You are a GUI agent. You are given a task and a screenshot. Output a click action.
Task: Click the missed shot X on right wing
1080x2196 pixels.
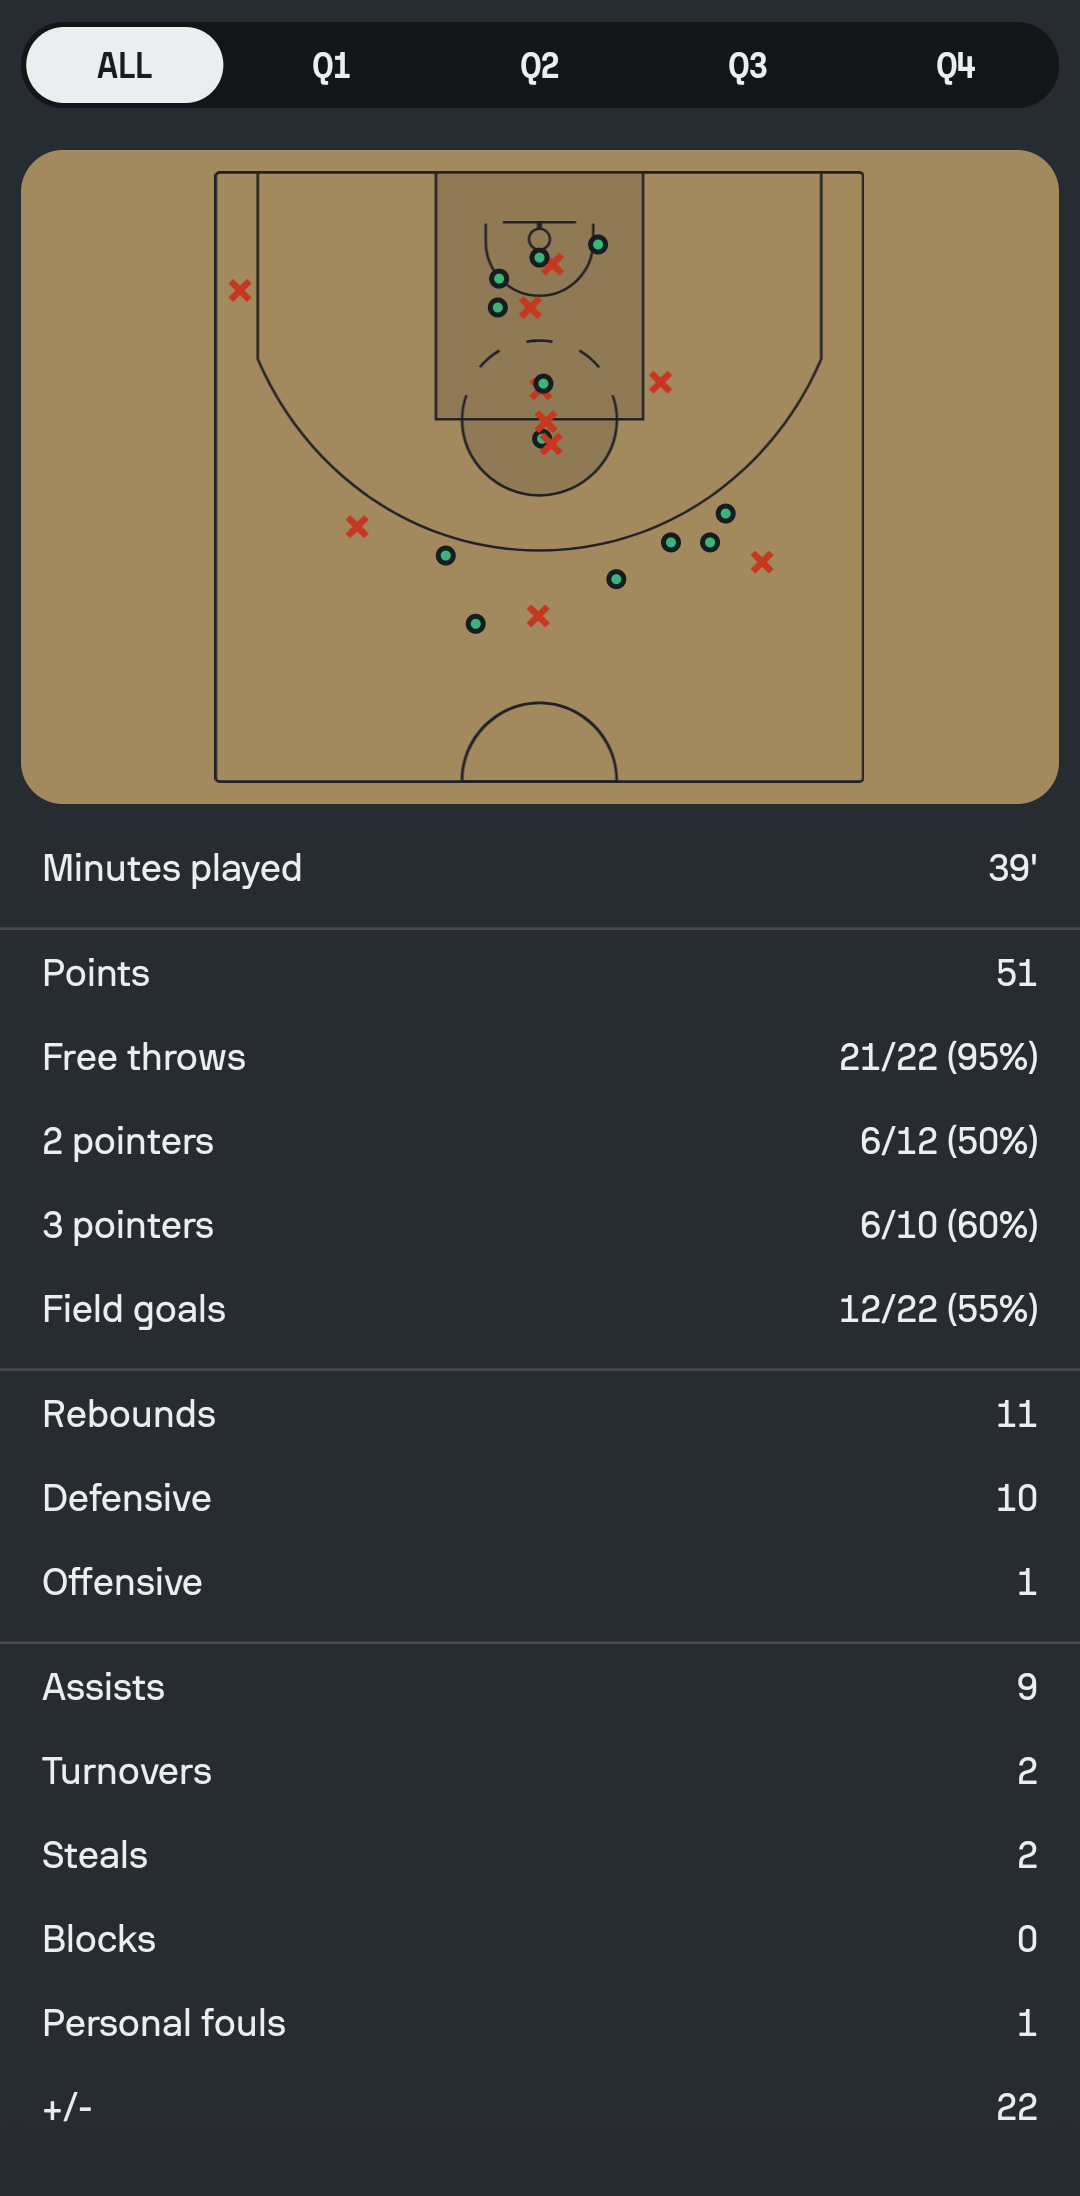coord(762,562)
